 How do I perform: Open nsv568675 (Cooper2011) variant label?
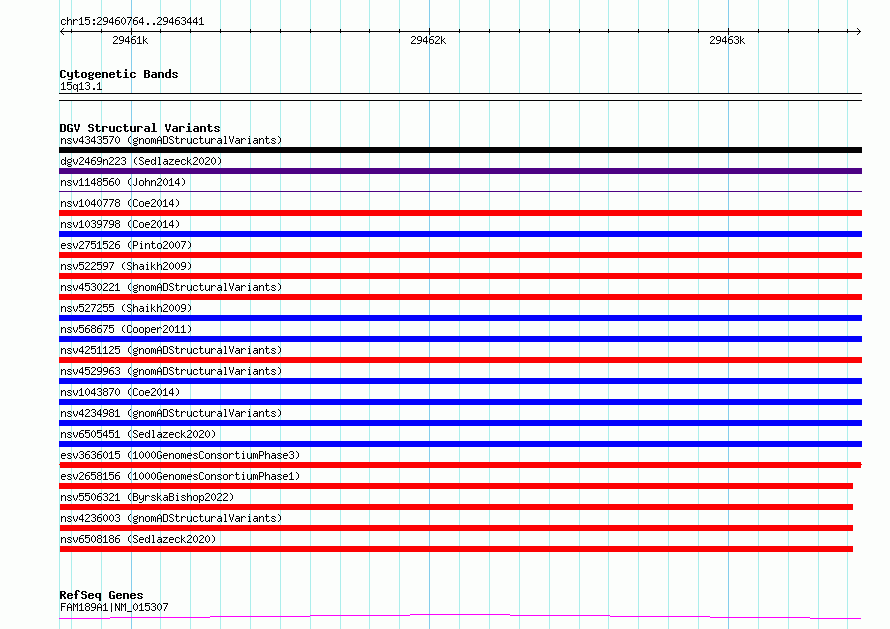pos(126,329)
